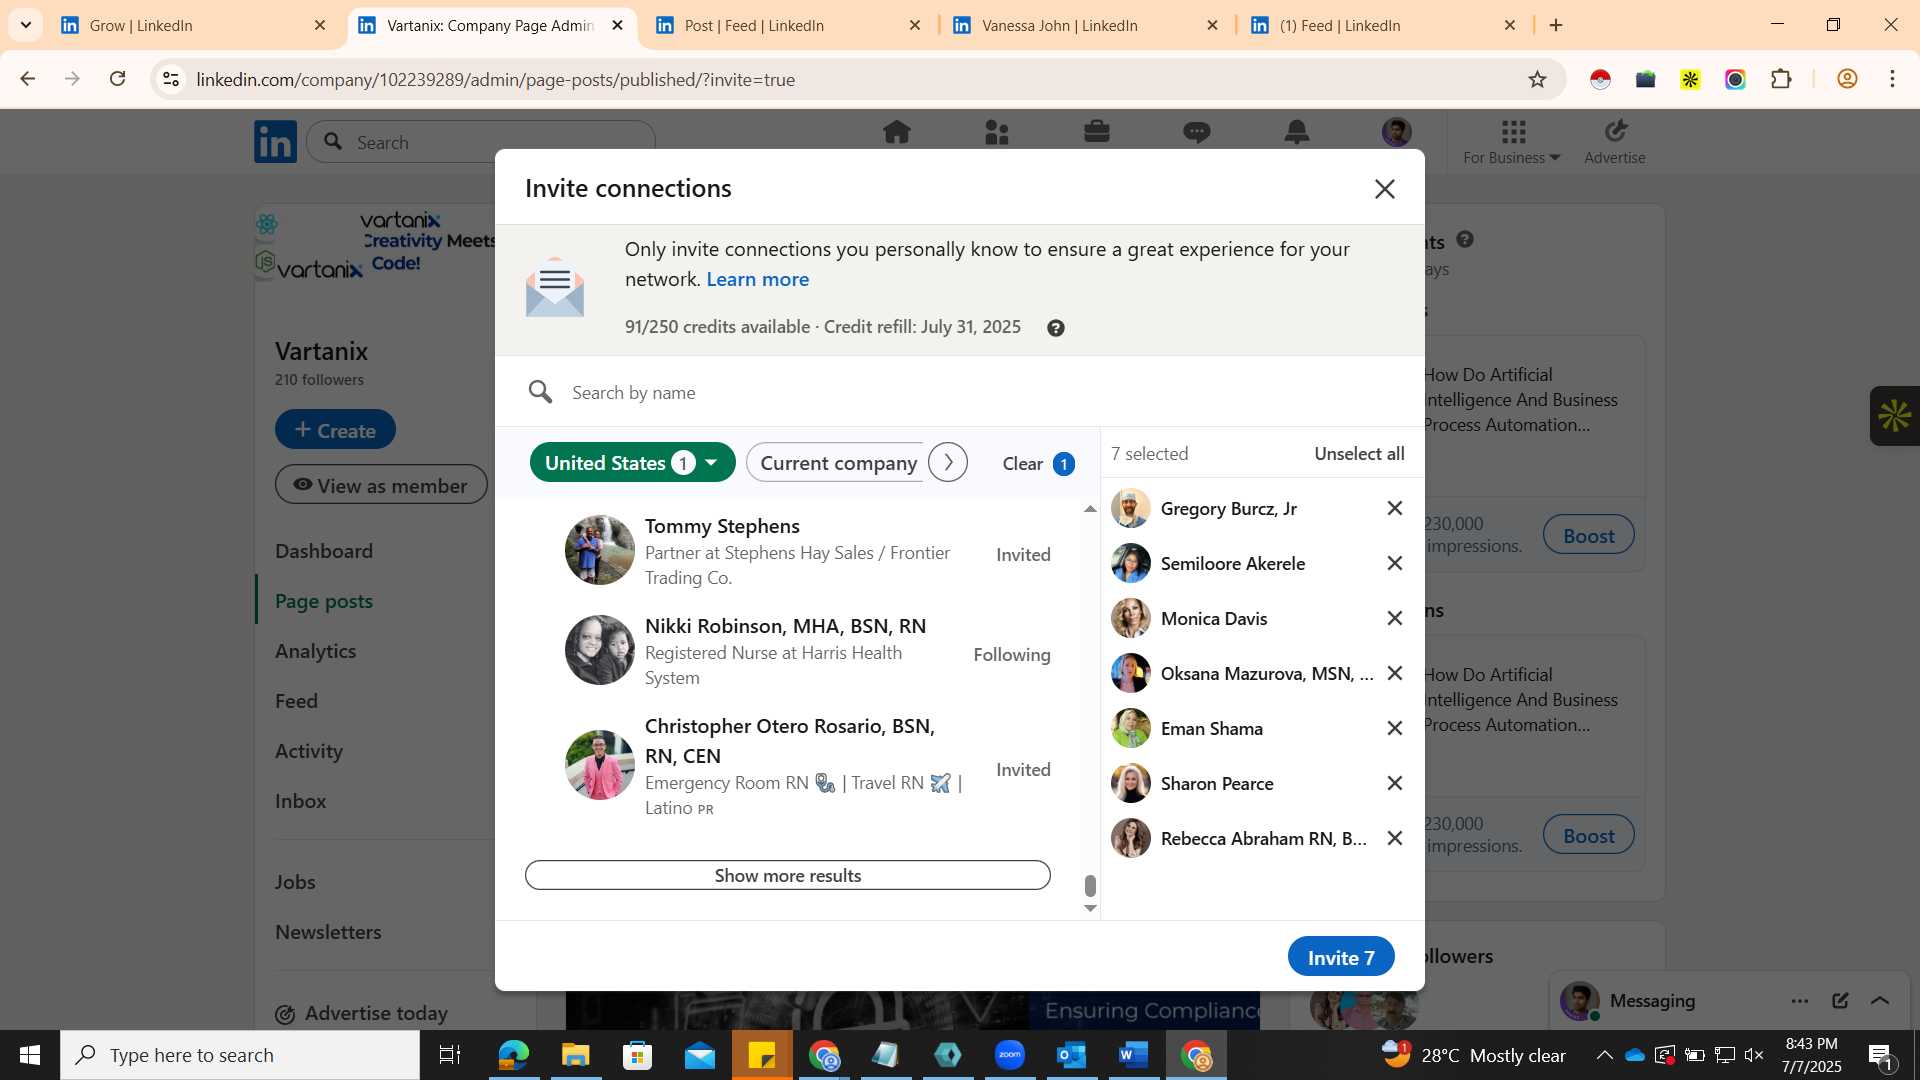Click View as member button
Image resolution: width=1920 pixels, height=1080 pixels.
click(381, 485)
